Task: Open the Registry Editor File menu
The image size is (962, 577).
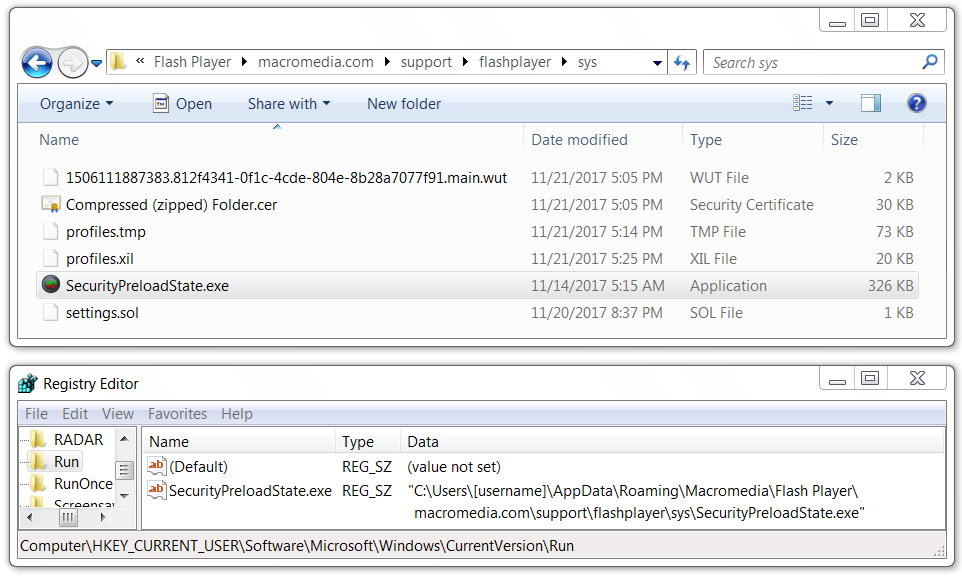Action: 36,414
